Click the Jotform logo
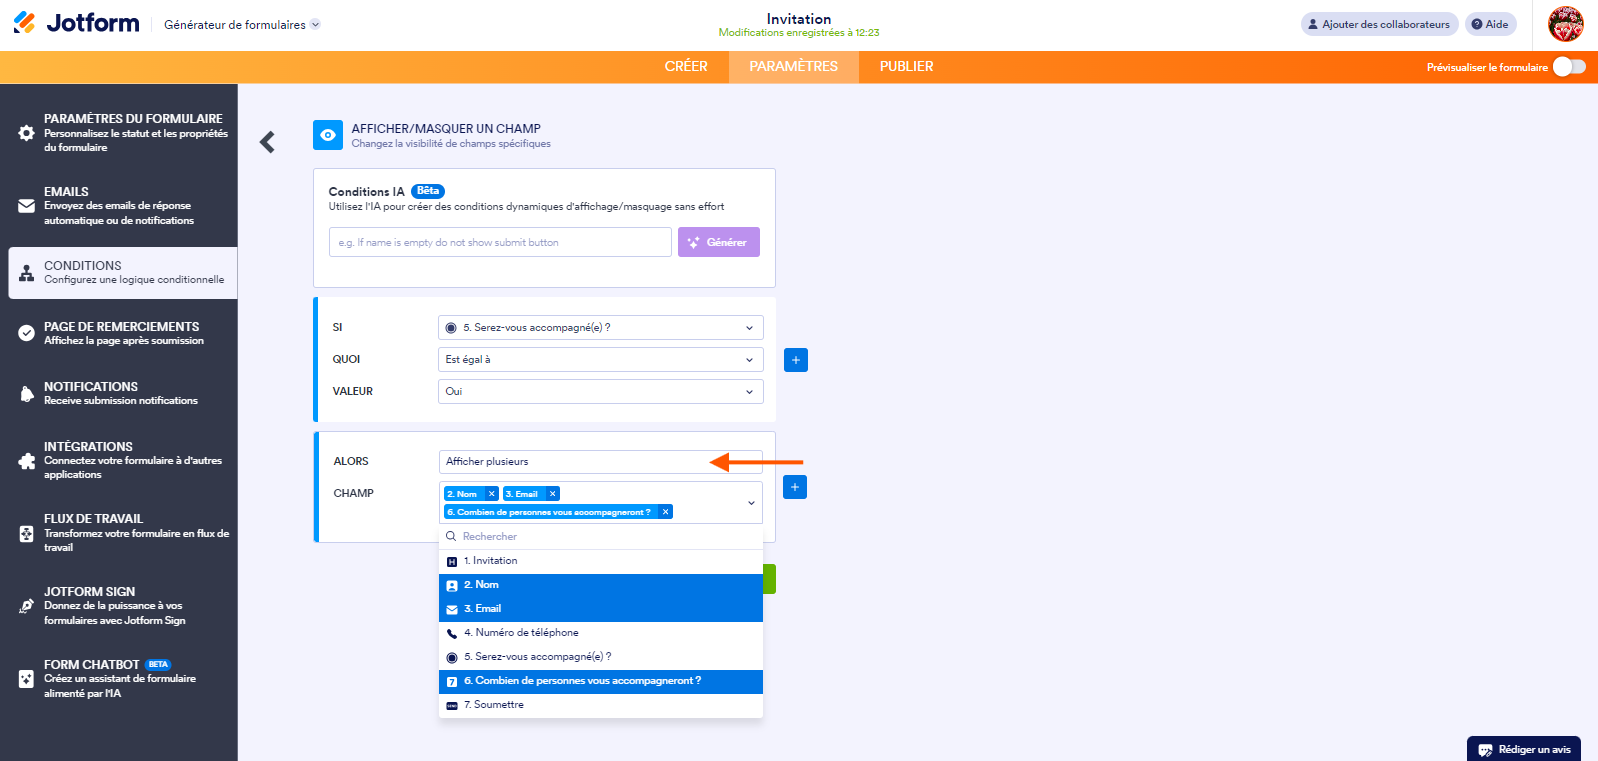 (77, 23)
